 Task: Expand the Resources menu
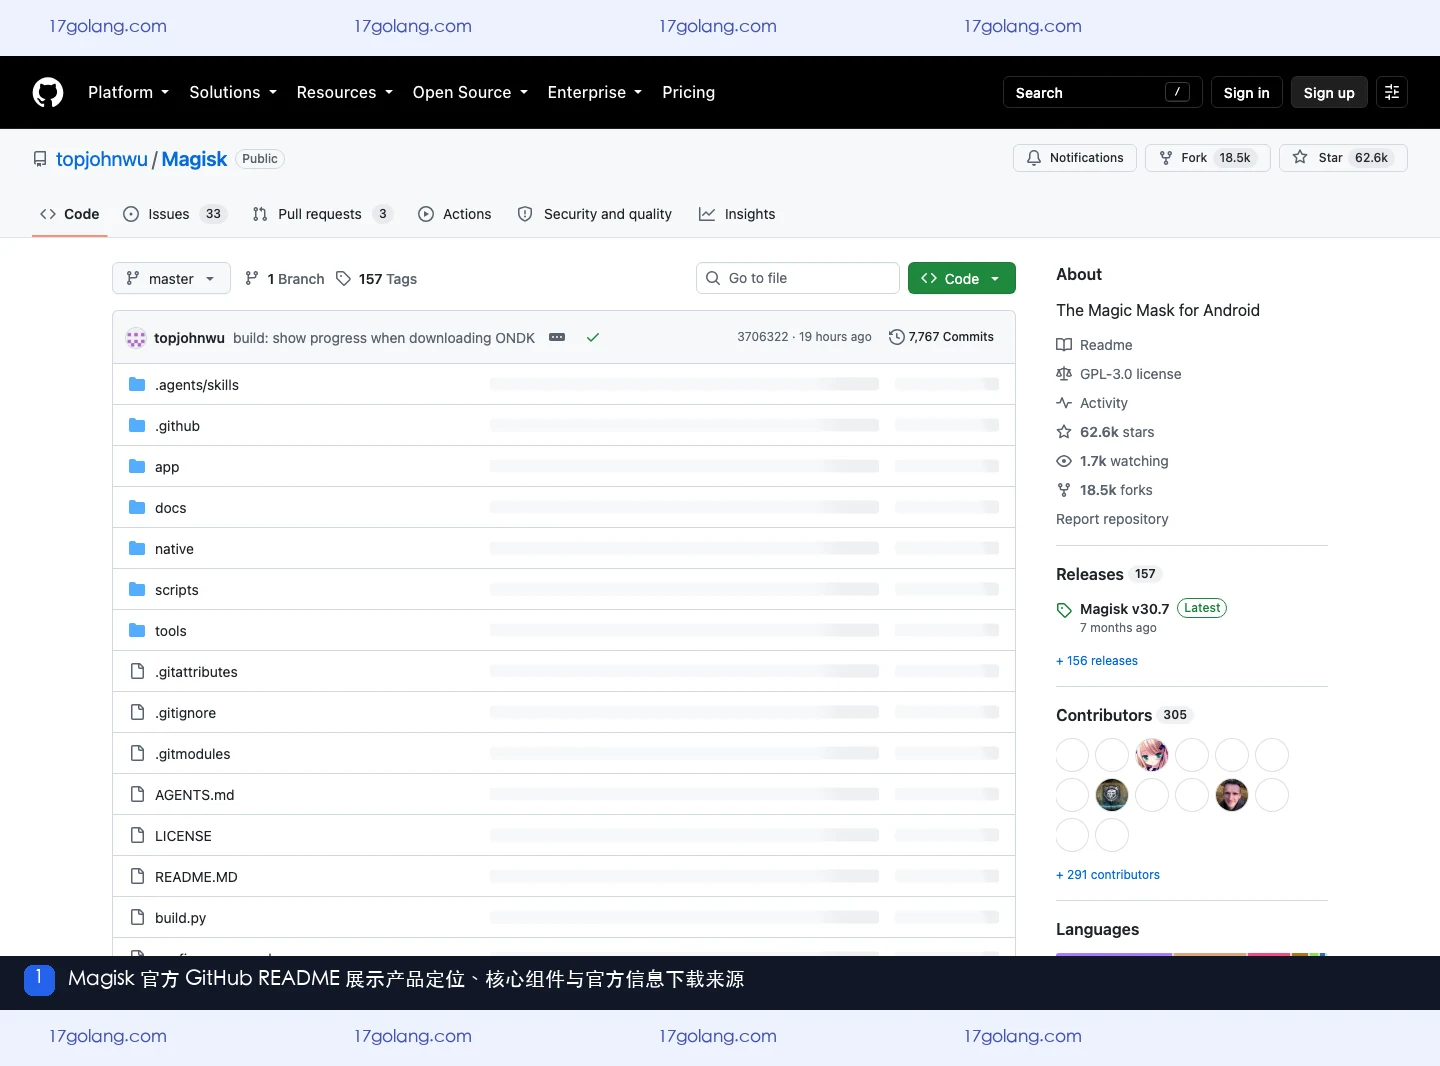point(344,92)
